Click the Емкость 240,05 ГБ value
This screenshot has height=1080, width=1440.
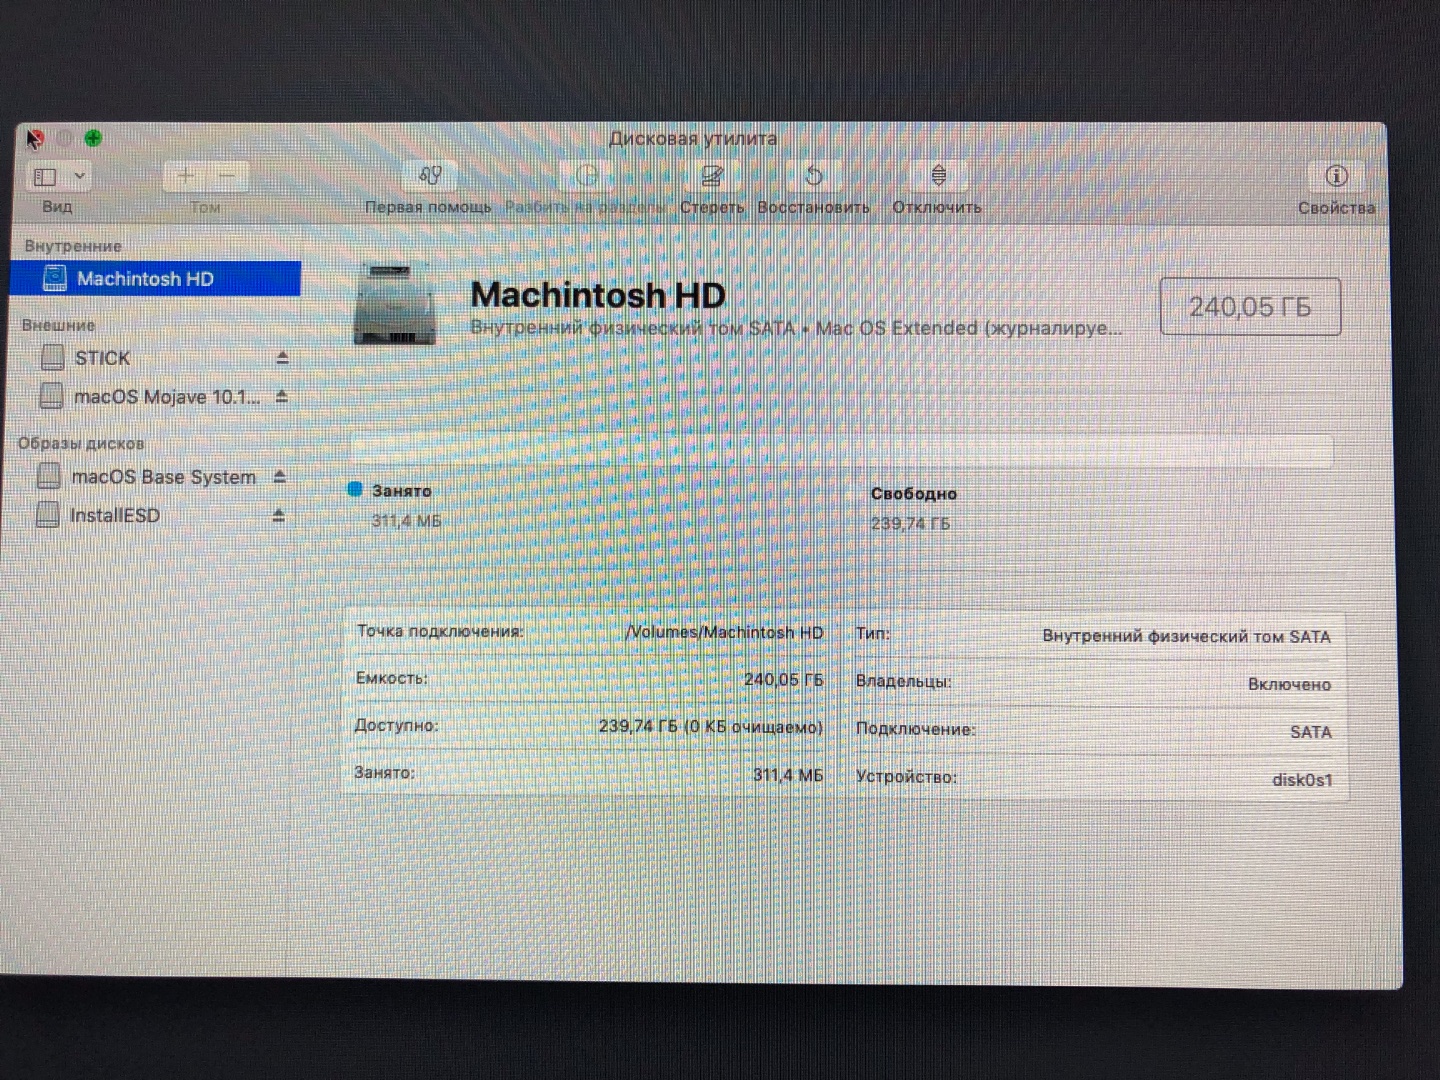pyautogui.click(x=783, y=680)
